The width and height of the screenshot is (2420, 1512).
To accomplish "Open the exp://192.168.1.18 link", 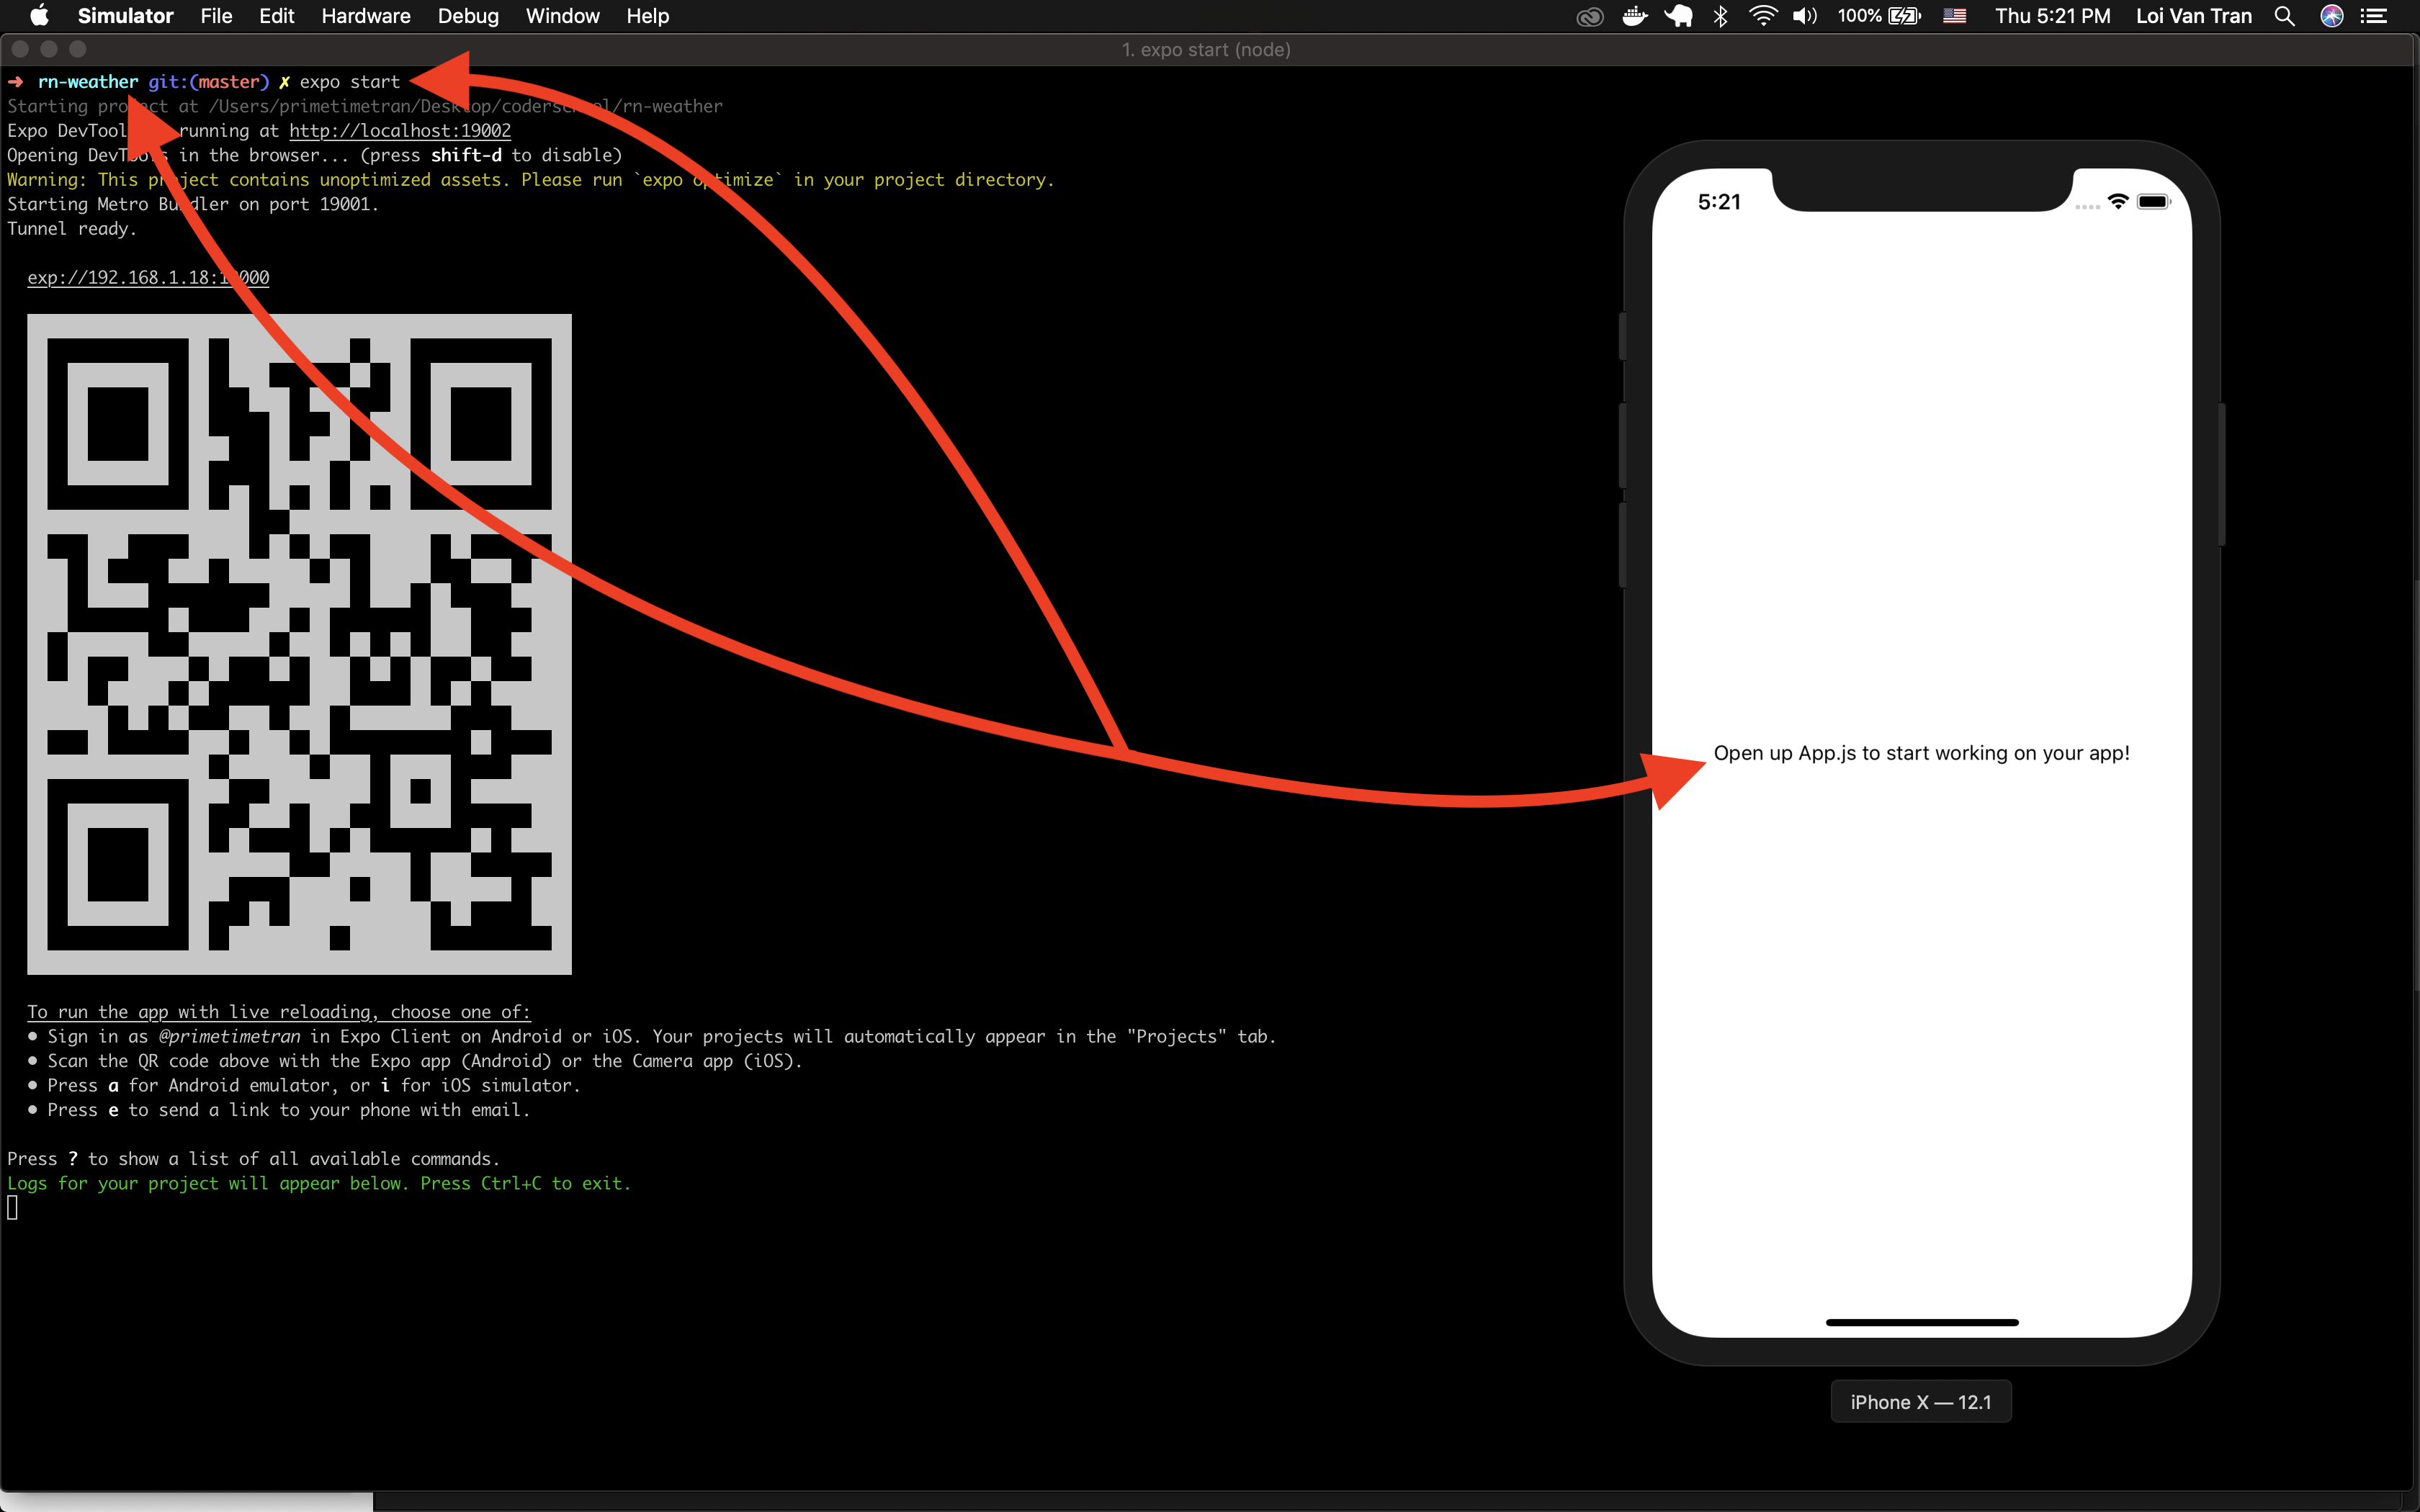I will [x=148, y=278].
